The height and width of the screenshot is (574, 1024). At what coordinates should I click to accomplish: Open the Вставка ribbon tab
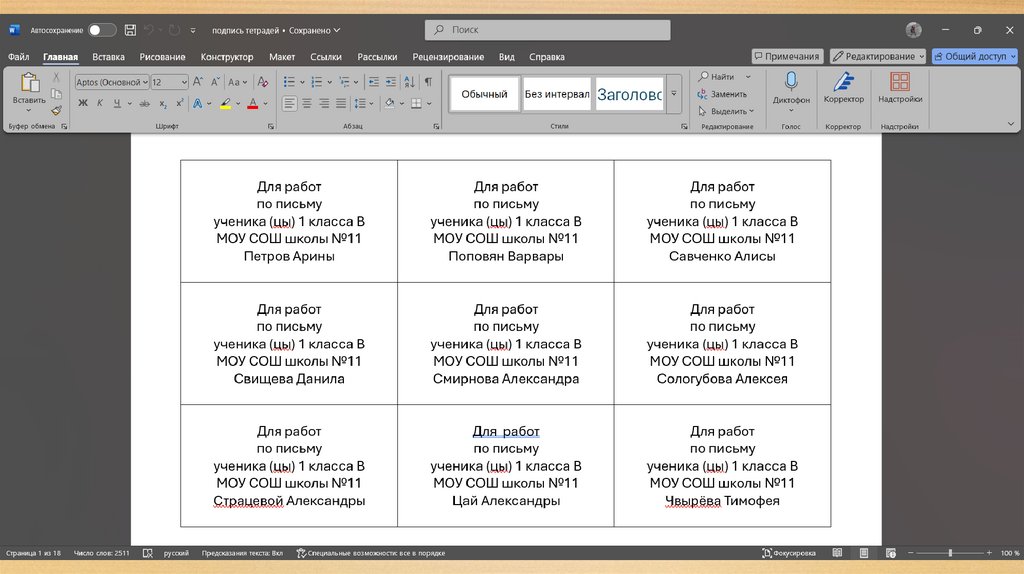click(108, 57)
